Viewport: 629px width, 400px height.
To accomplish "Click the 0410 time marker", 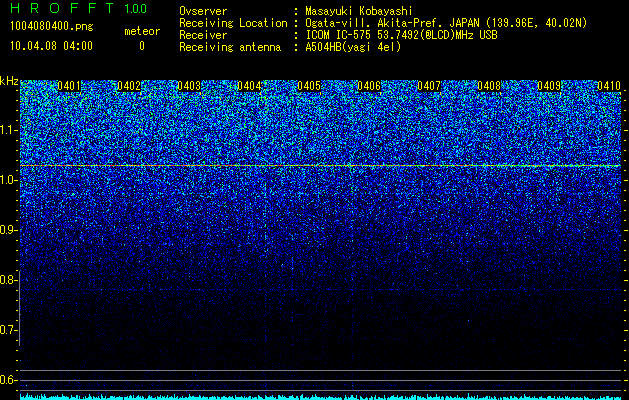I will pos(609,86).
